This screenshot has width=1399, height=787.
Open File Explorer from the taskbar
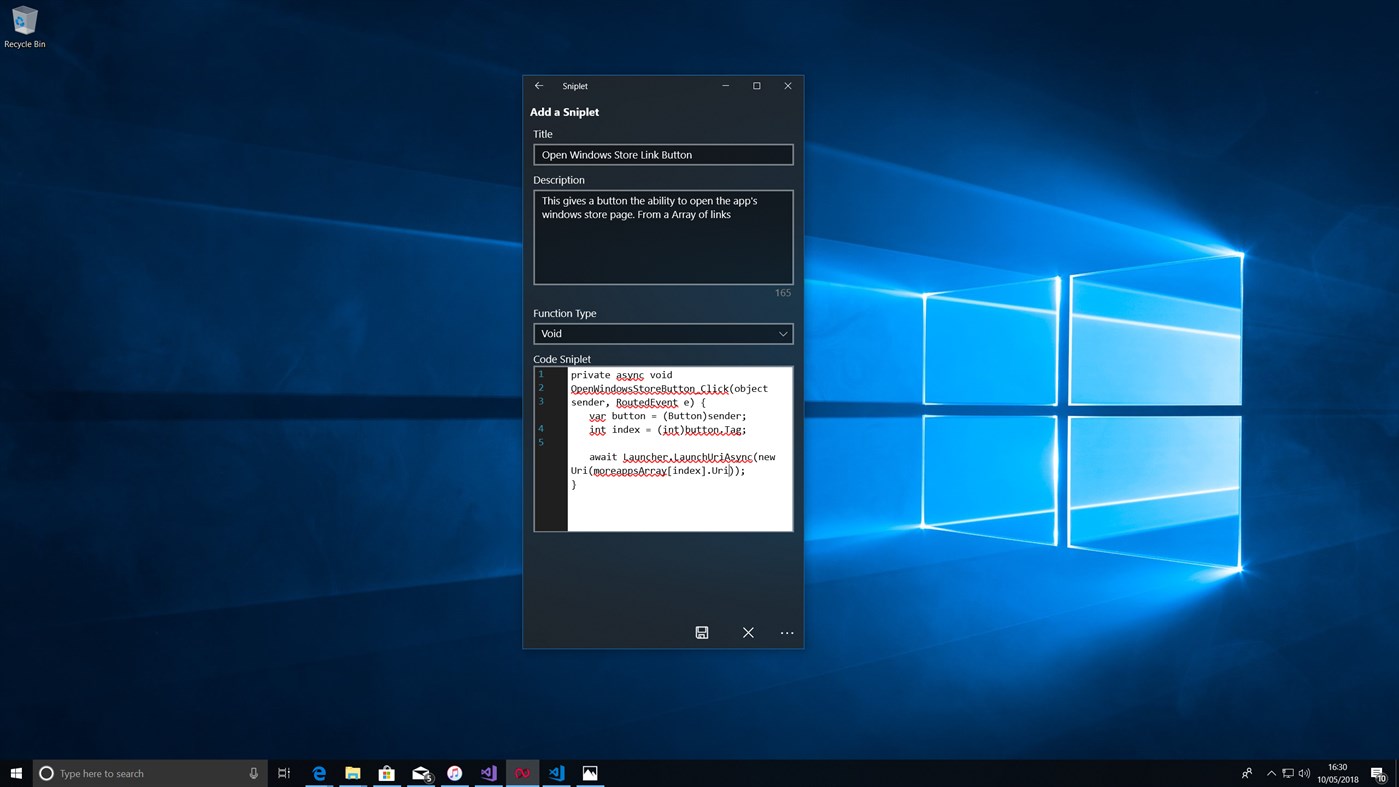(x=353, y=773)
